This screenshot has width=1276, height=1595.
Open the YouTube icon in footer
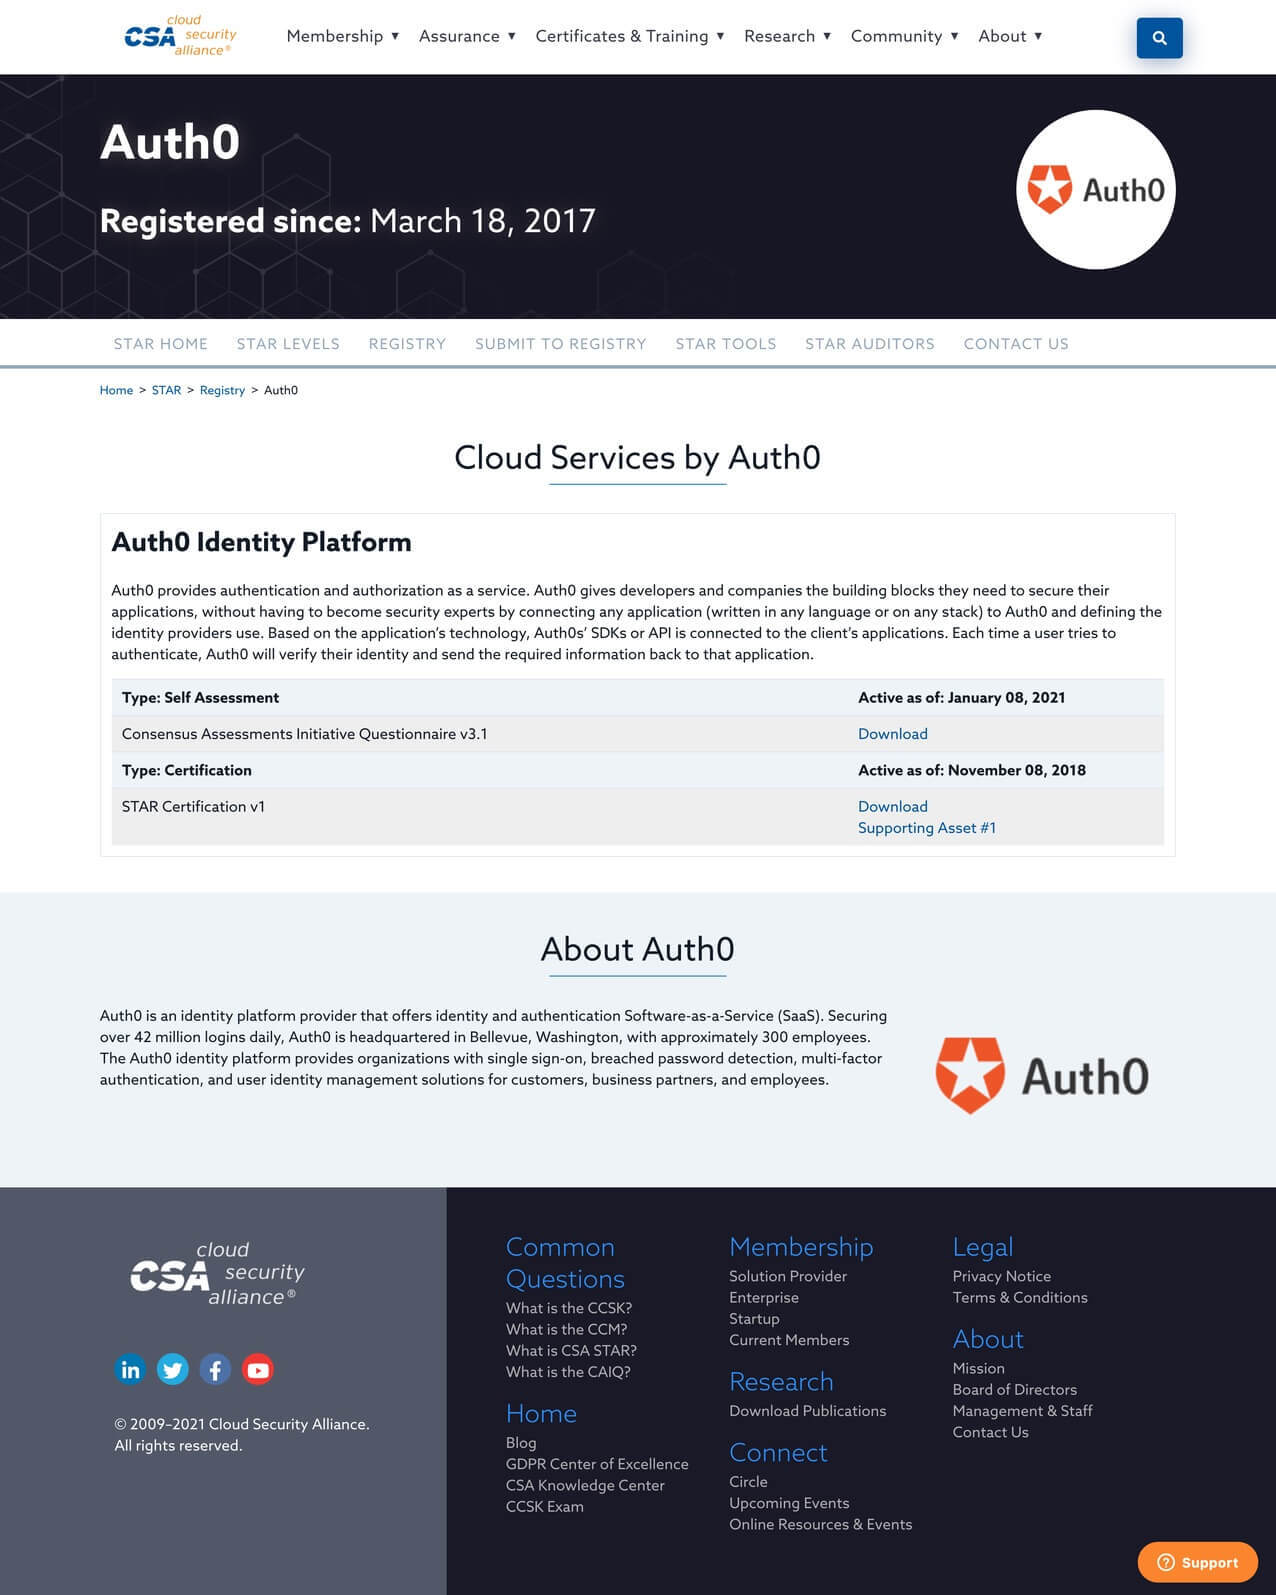click(x=258, y=1369)
